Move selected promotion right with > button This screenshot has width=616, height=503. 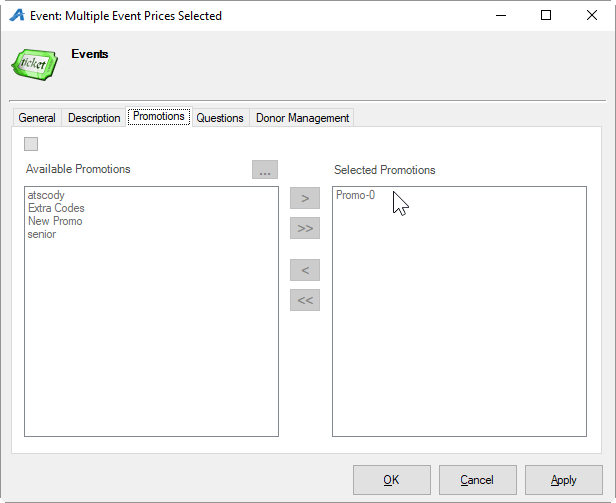[x=304, y=198]
